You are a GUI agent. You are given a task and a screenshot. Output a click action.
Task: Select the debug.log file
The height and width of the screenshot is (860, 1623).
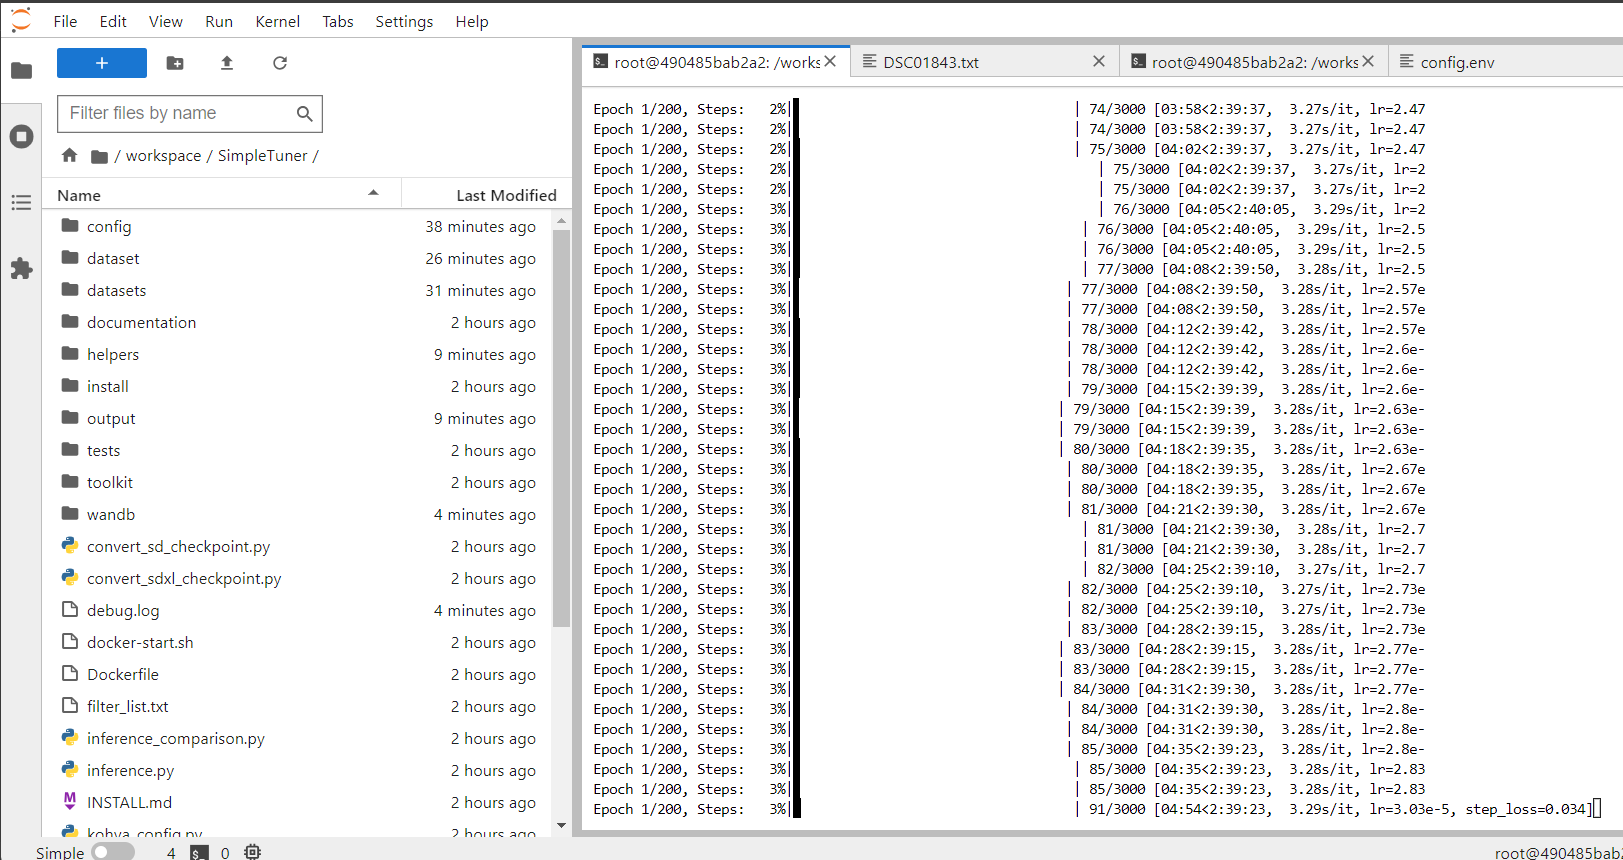[298, 610]
